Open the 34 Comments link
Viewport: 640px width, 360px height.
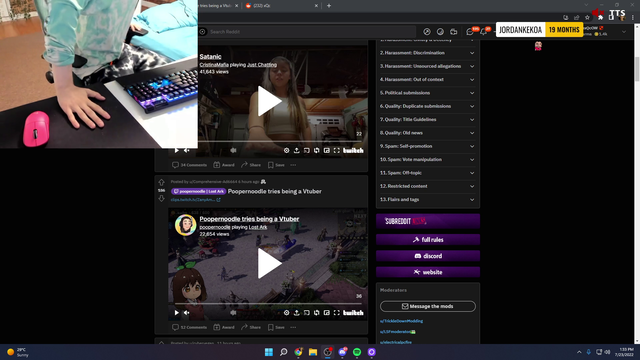point(189,165)
